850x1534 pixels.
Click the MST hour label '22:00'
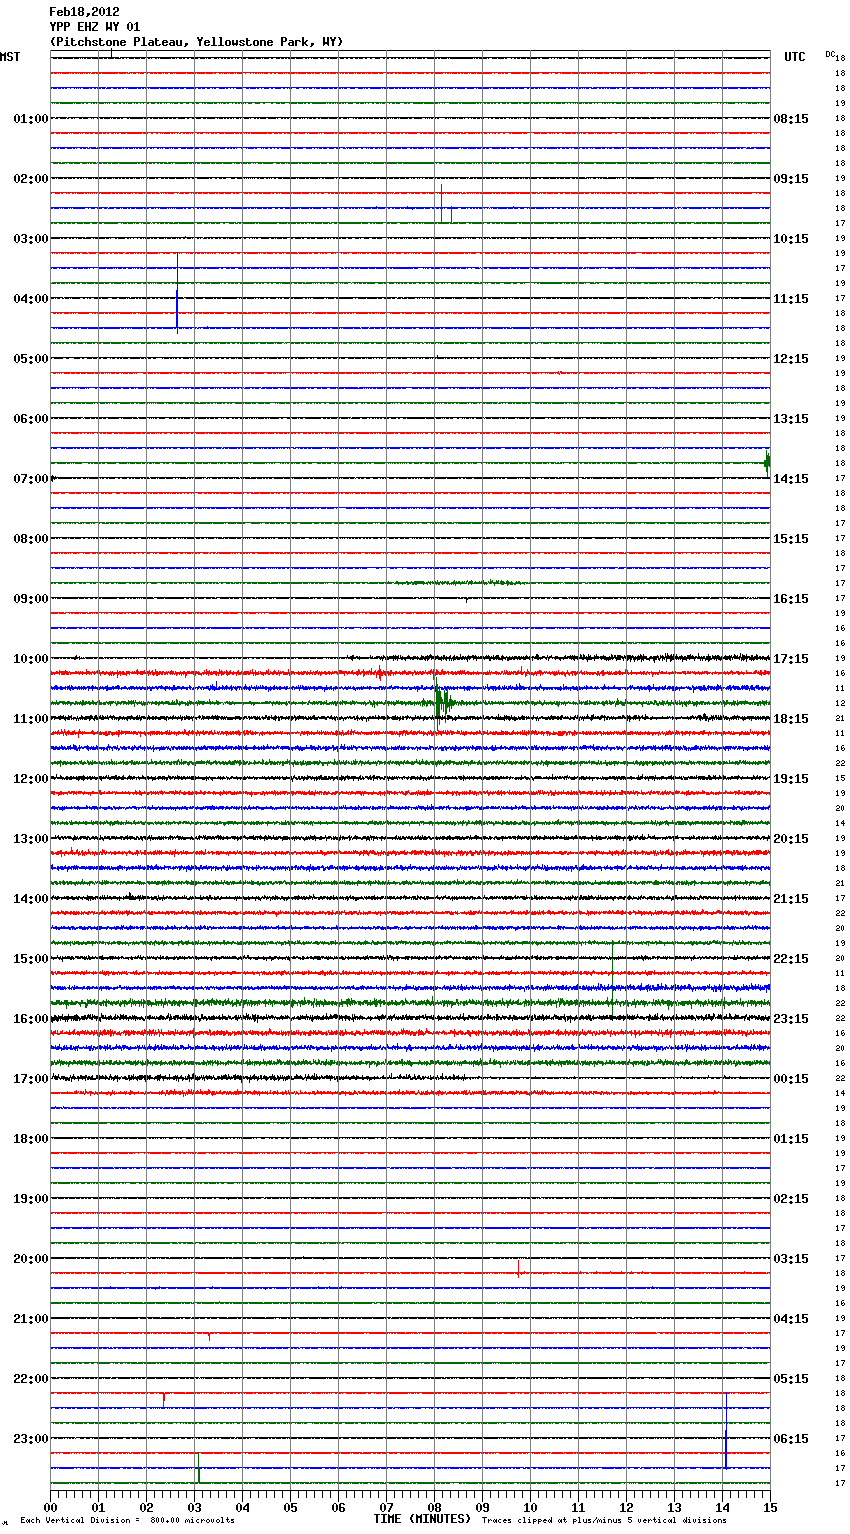[x=31, y=1379]
